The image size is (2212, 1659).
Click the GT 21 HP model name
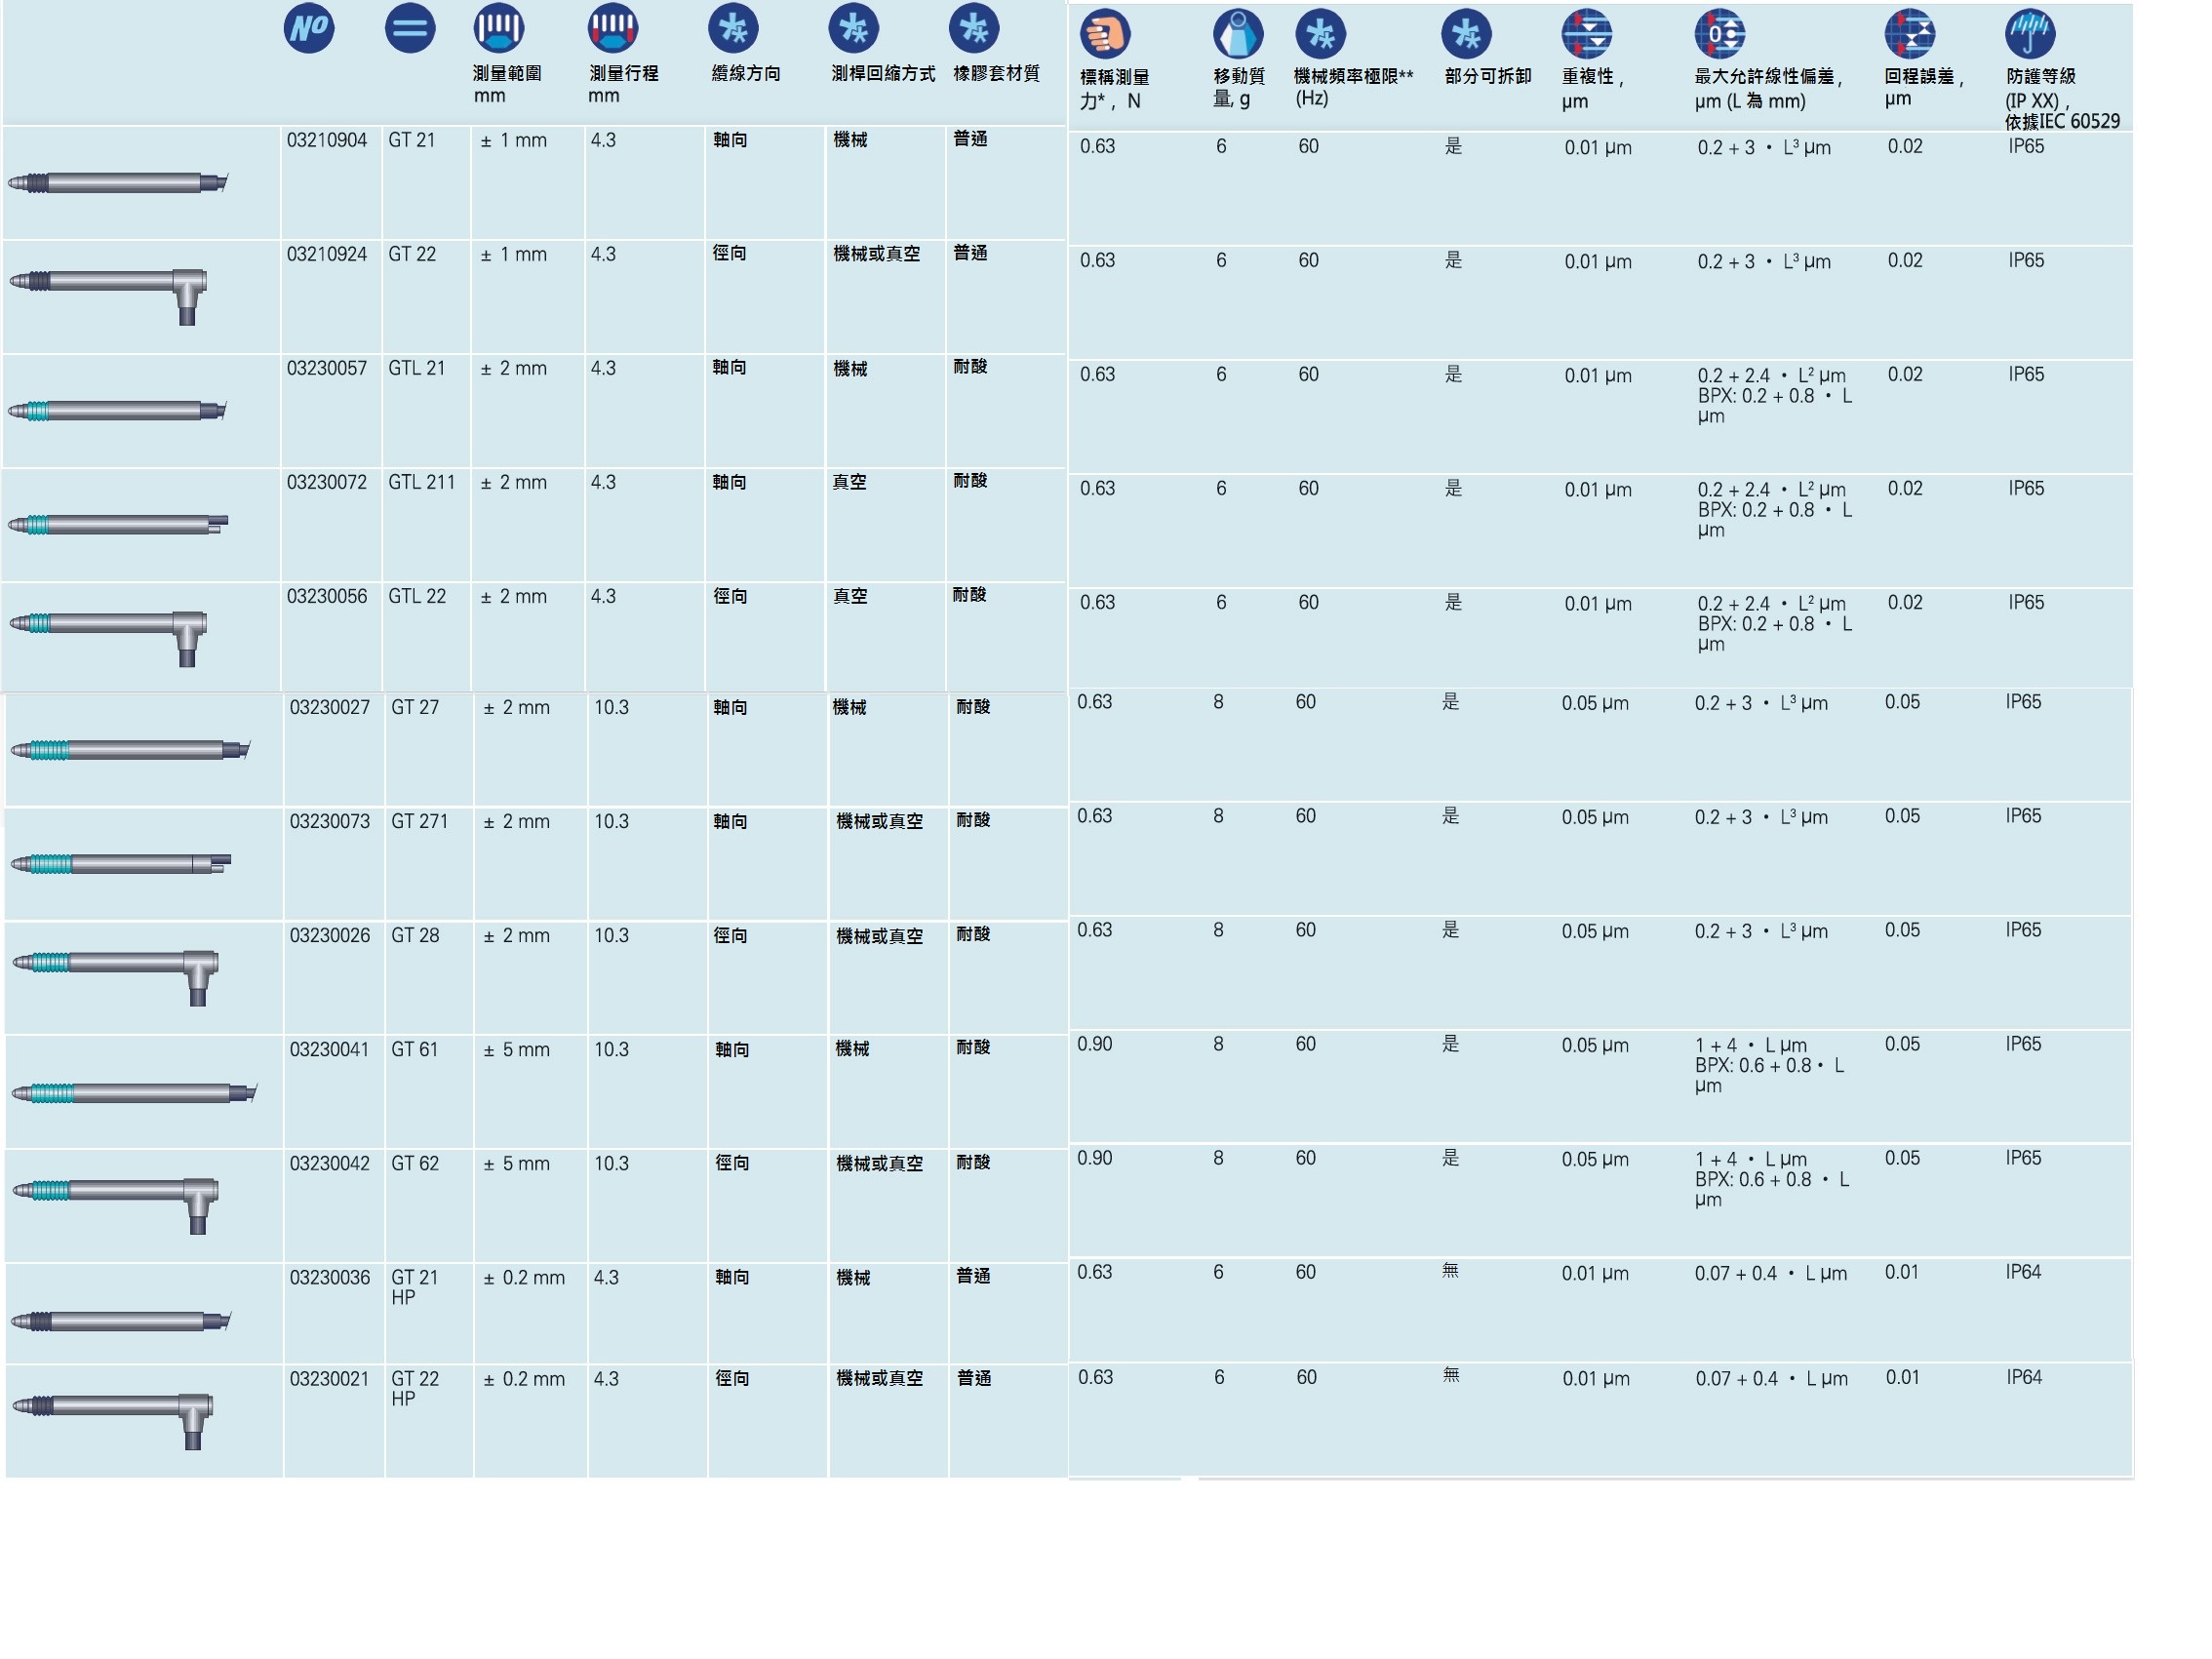tap(415, 1287)
